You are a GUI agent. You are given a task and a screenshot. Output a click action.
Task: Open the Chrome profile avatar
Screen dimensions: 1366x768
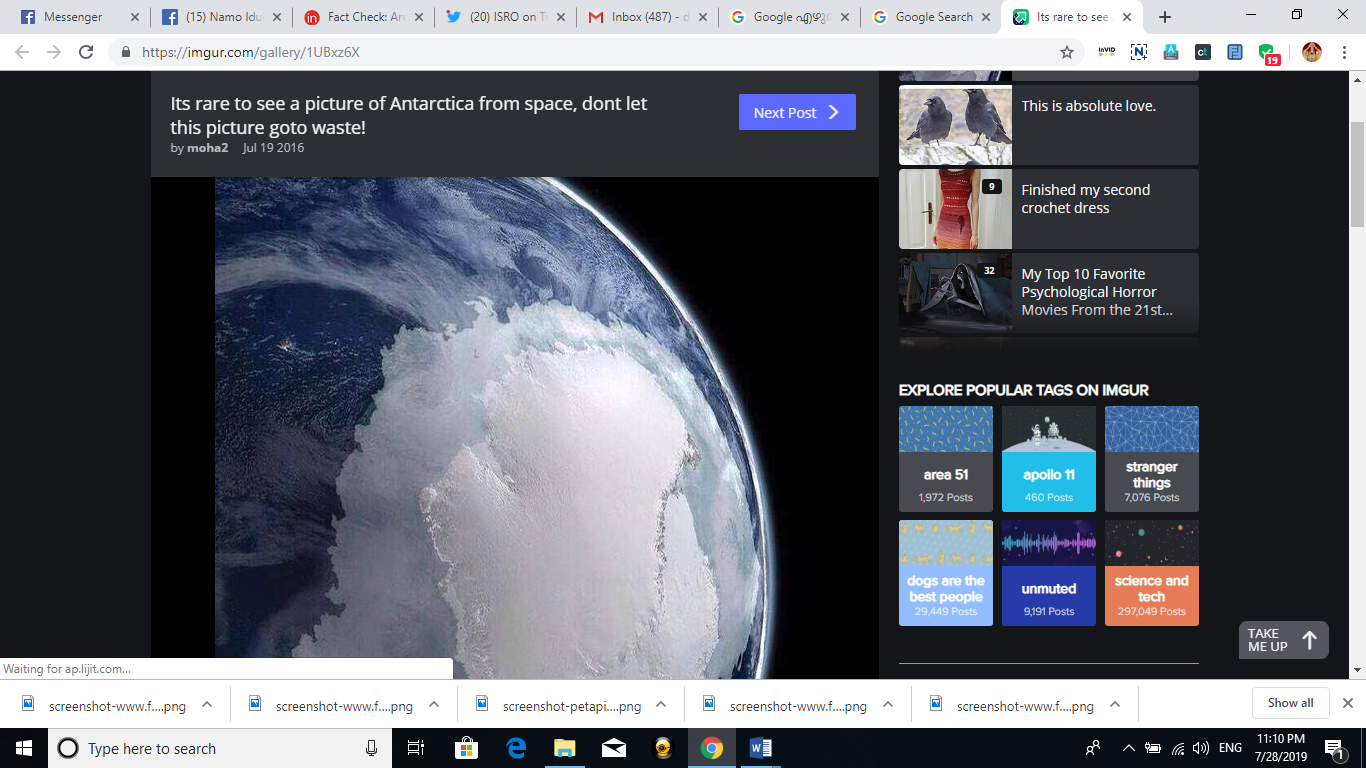(x=1312, y=52)
